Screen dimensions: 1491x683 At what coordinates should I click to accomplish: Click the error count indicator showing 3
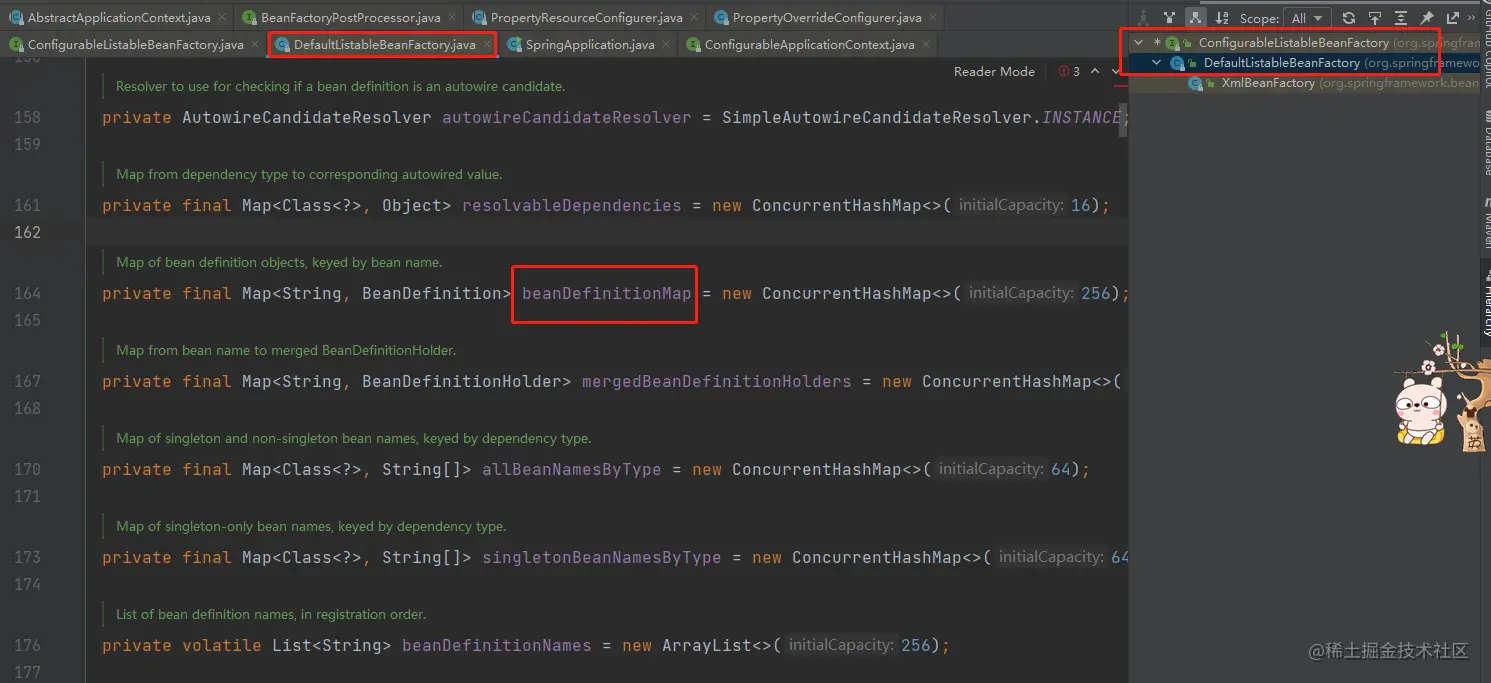[1069, 72]
